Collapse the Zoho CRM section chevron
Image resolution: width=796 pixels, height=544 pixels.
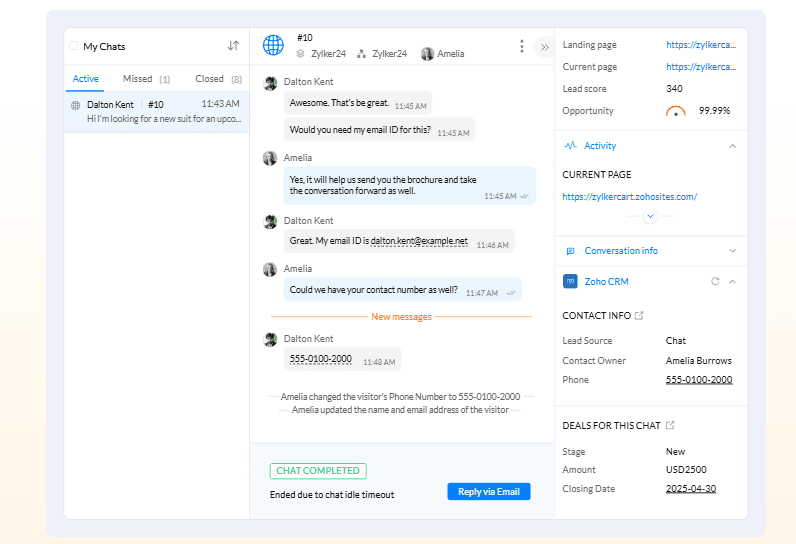[732, 282]
